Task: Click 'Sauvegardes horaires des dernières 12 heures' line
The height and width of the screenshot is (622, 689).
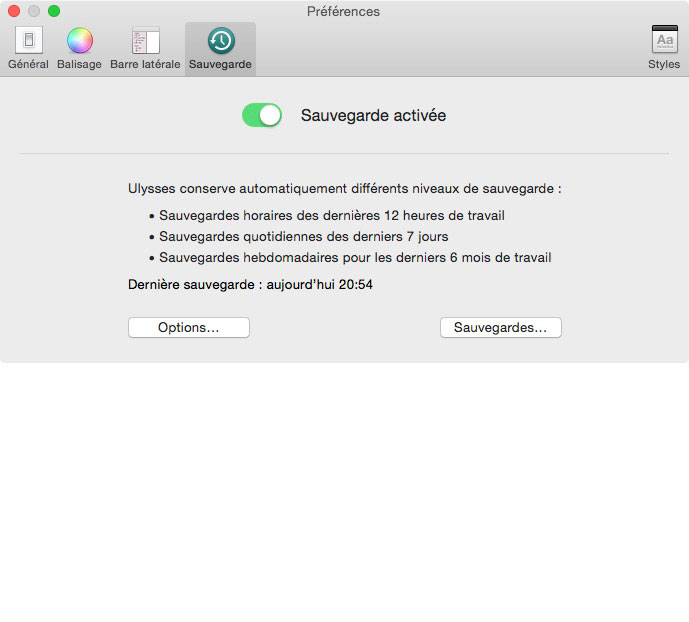Action: click(332, 216)
